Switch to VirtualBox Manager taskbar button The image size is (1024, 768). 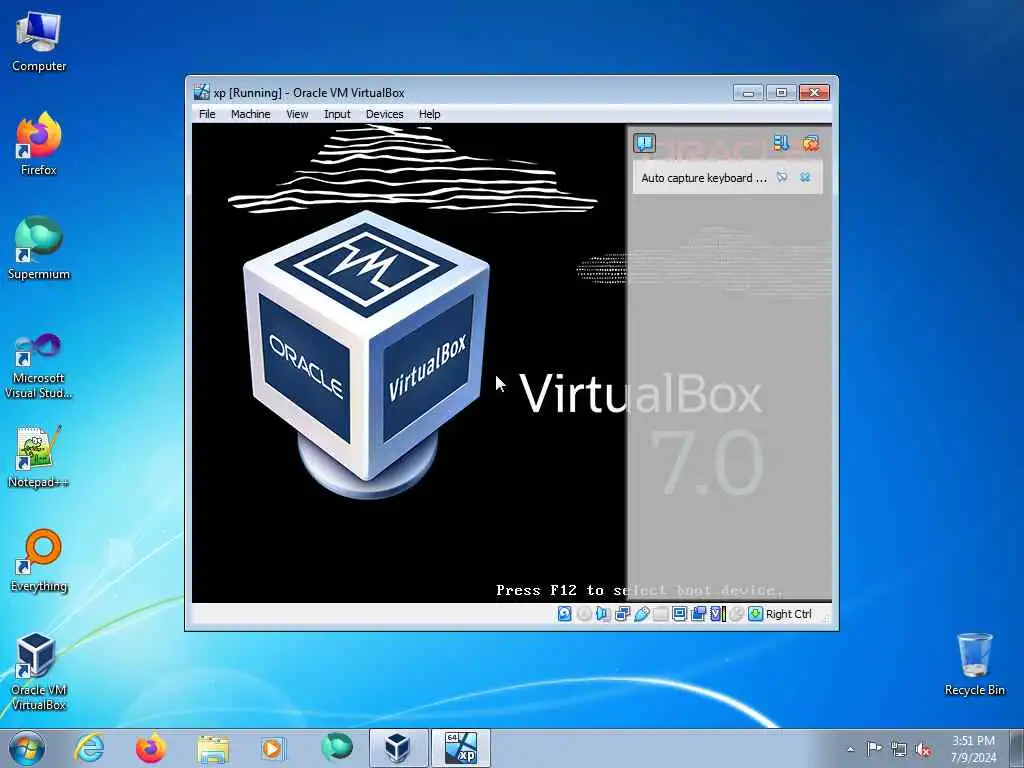[398, 748]
